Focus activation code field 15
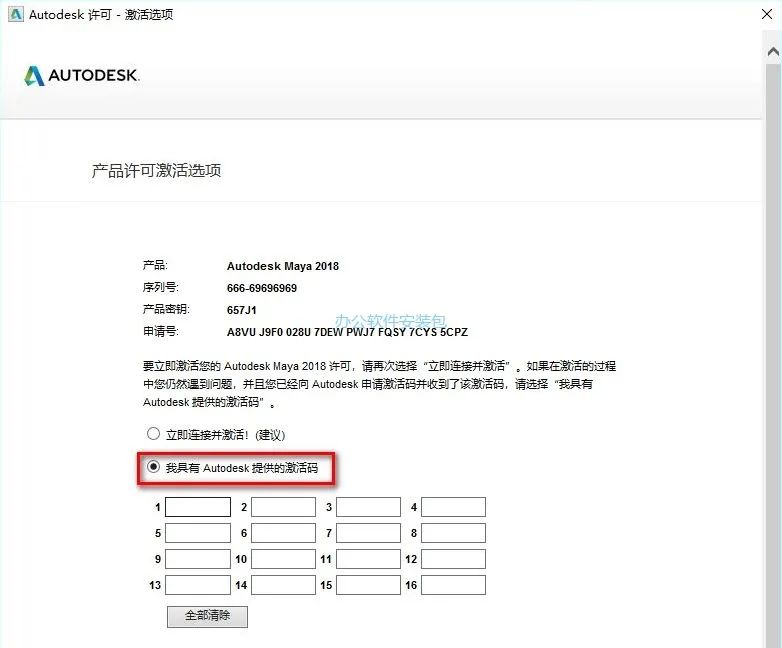The height and width of the screenshot is (648, 782). point(368,585)
